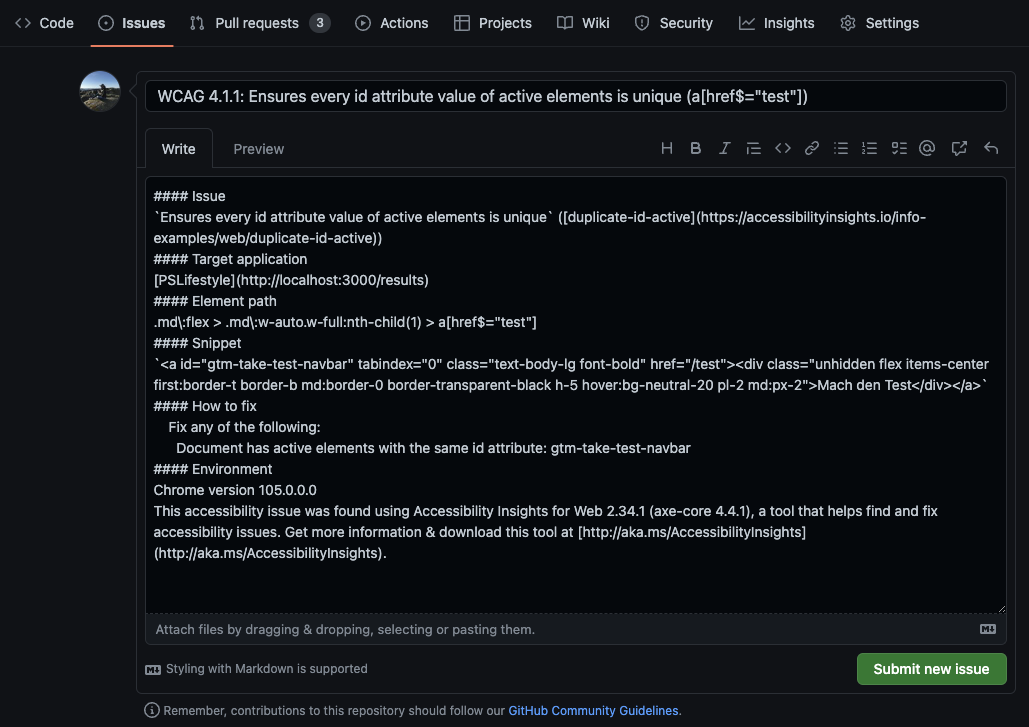Open Styling with Markdown is supported link
1029x727 pixels.
pyautogui.click(x=257, y=669)
